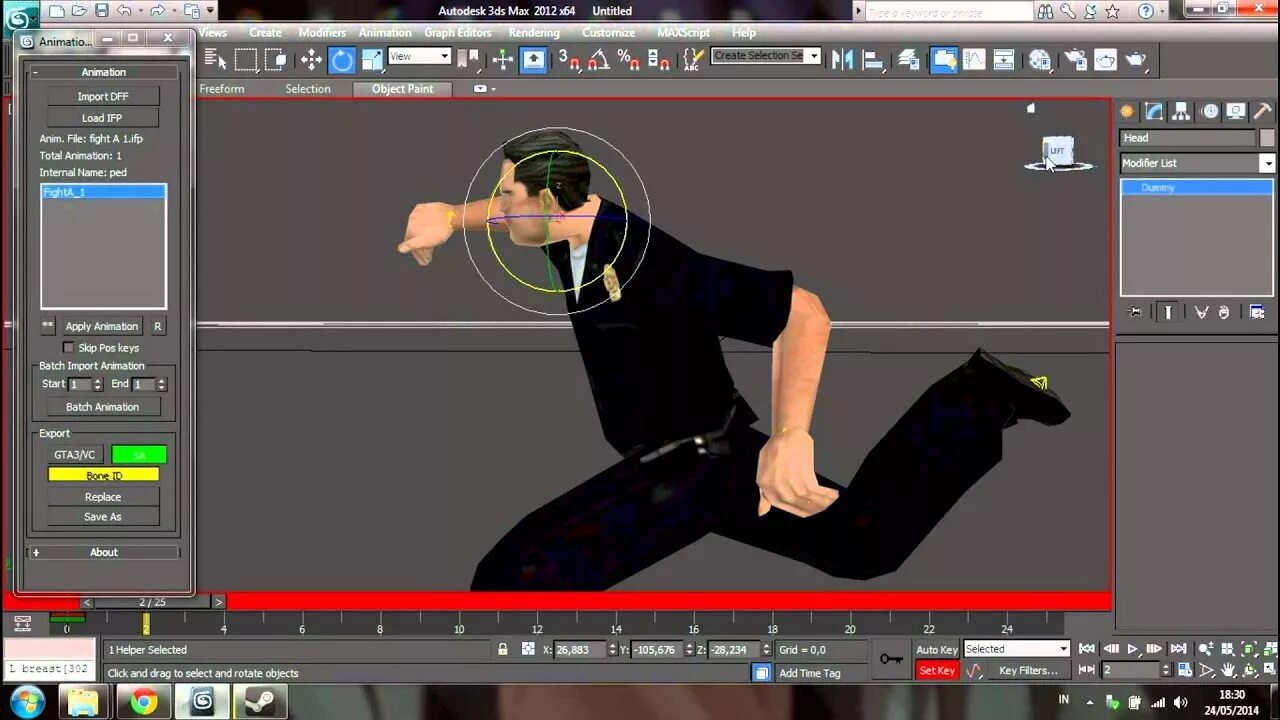Toggle Spinner Snap in toolbar
1280x720 pixels.
(659, 60)
